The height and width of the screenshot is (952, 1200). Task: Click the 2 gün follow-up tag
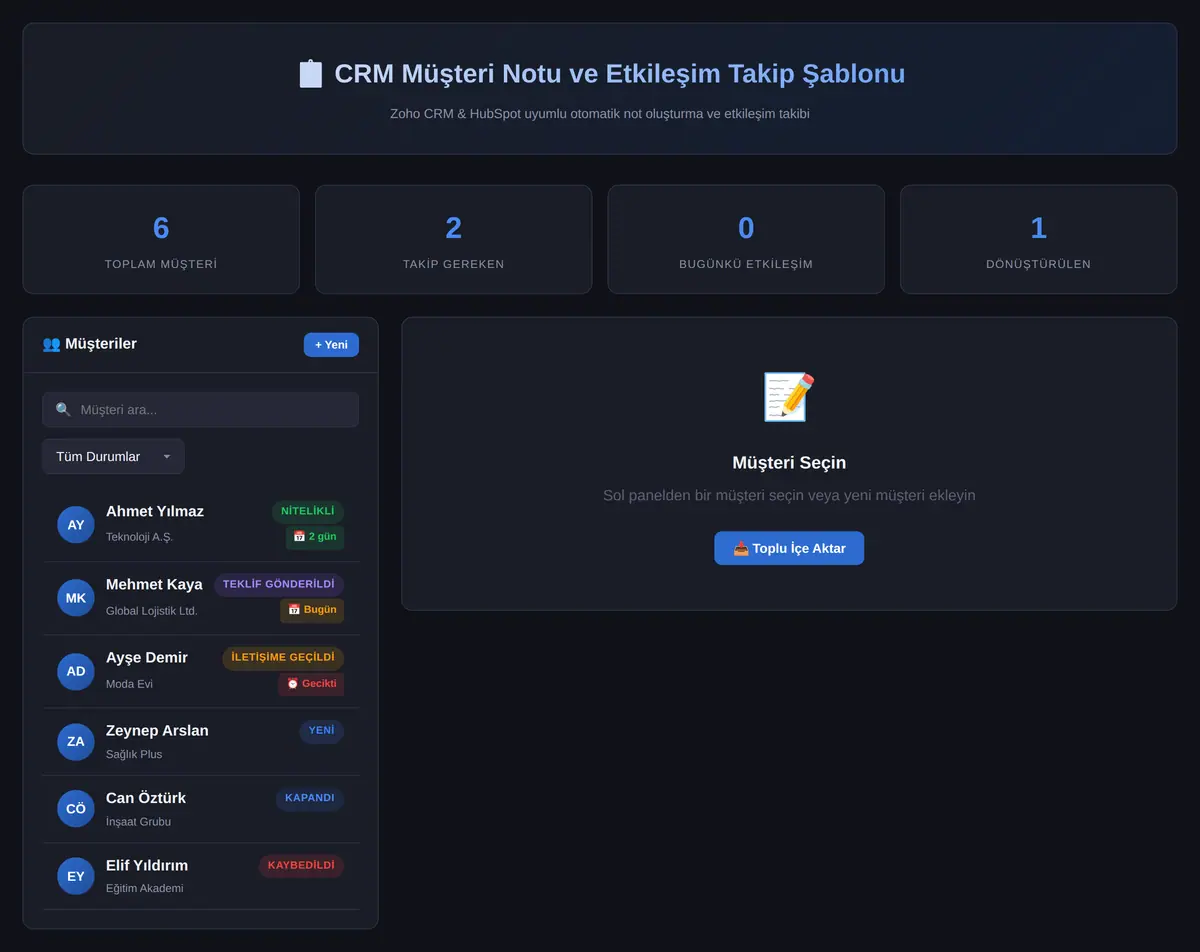pos(315,537)
